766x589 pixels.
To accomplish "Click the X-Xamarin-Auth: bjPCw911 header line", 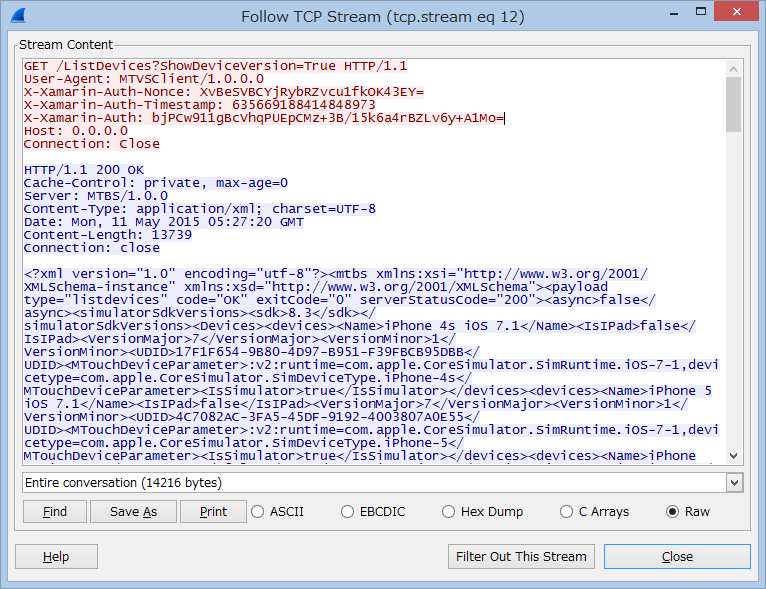I will (264, 118).
